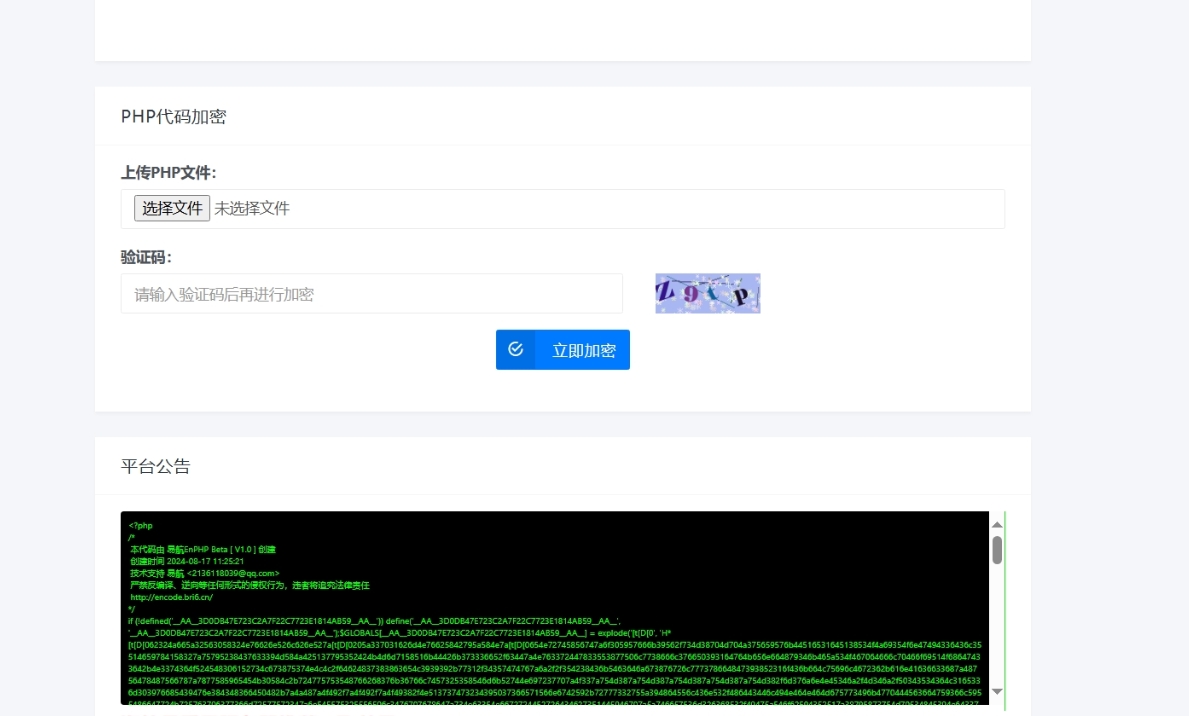
Task: Click the 技术支持 email line in code
Action: [205, 573]
